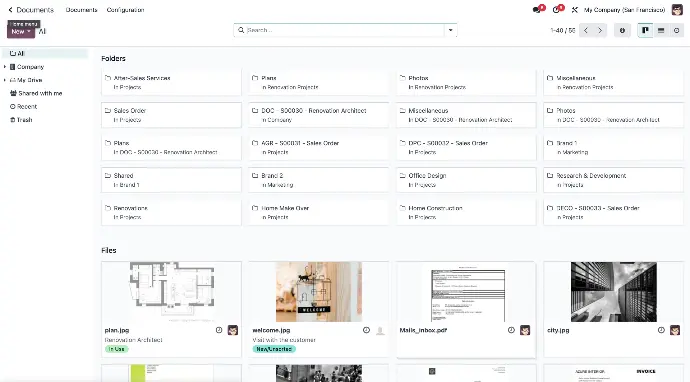Click the folder icon of DPC - S00032 - Sales Order
690x382 pixels.
(402, 143)
